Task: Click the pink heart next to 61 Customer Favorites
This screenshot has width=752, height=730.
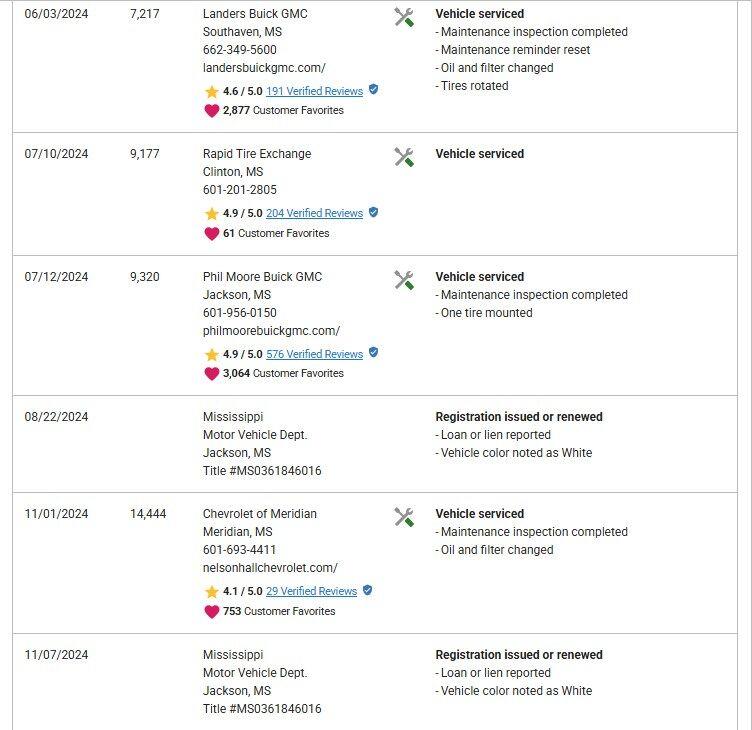Action: (x=212, y=234)
